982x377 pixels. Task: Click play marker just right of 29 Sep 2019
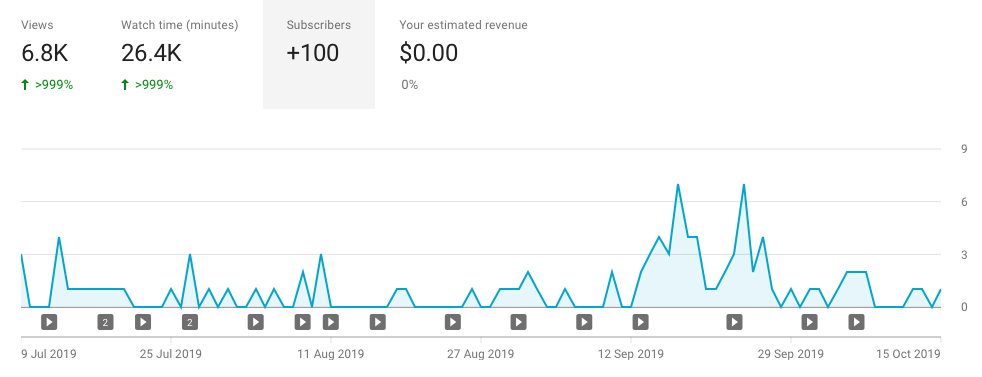click(x=810, y=323)
